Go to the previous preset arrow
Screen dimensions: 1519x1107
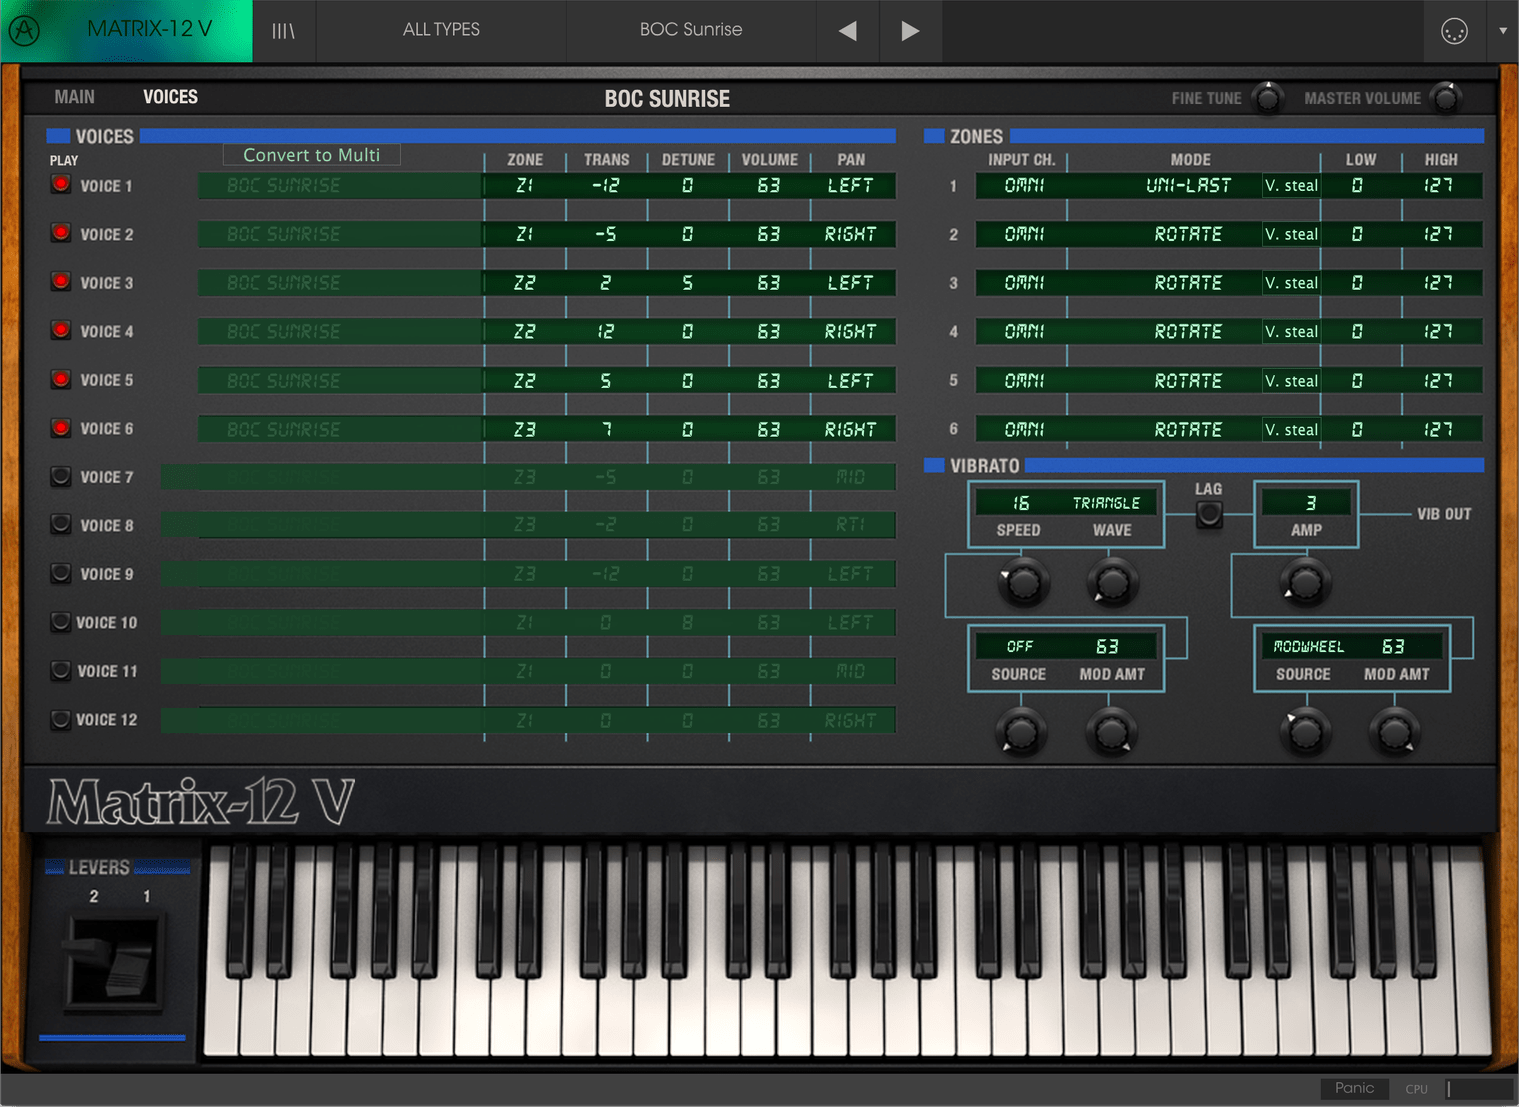pos(848,30)
